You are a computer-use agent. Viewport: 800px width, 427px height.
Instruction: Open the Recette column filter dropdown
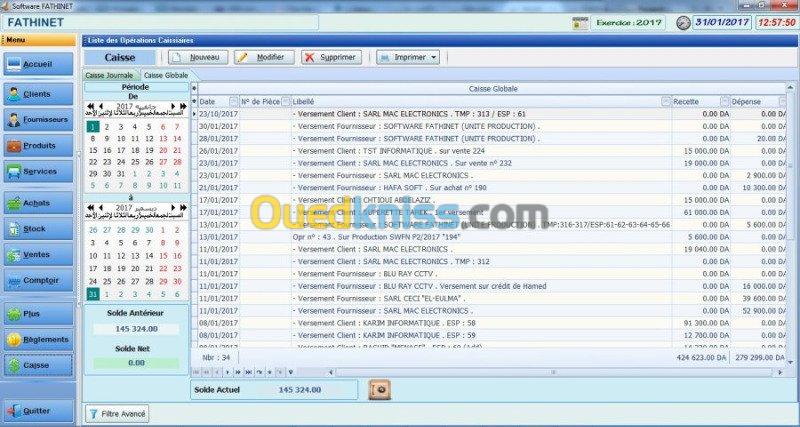coord(725,102)
